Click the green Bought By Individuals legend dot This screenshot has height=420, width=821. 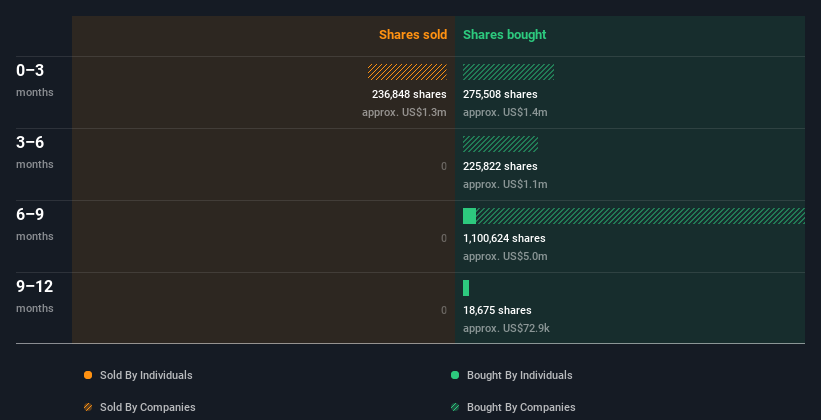(455, 375)
